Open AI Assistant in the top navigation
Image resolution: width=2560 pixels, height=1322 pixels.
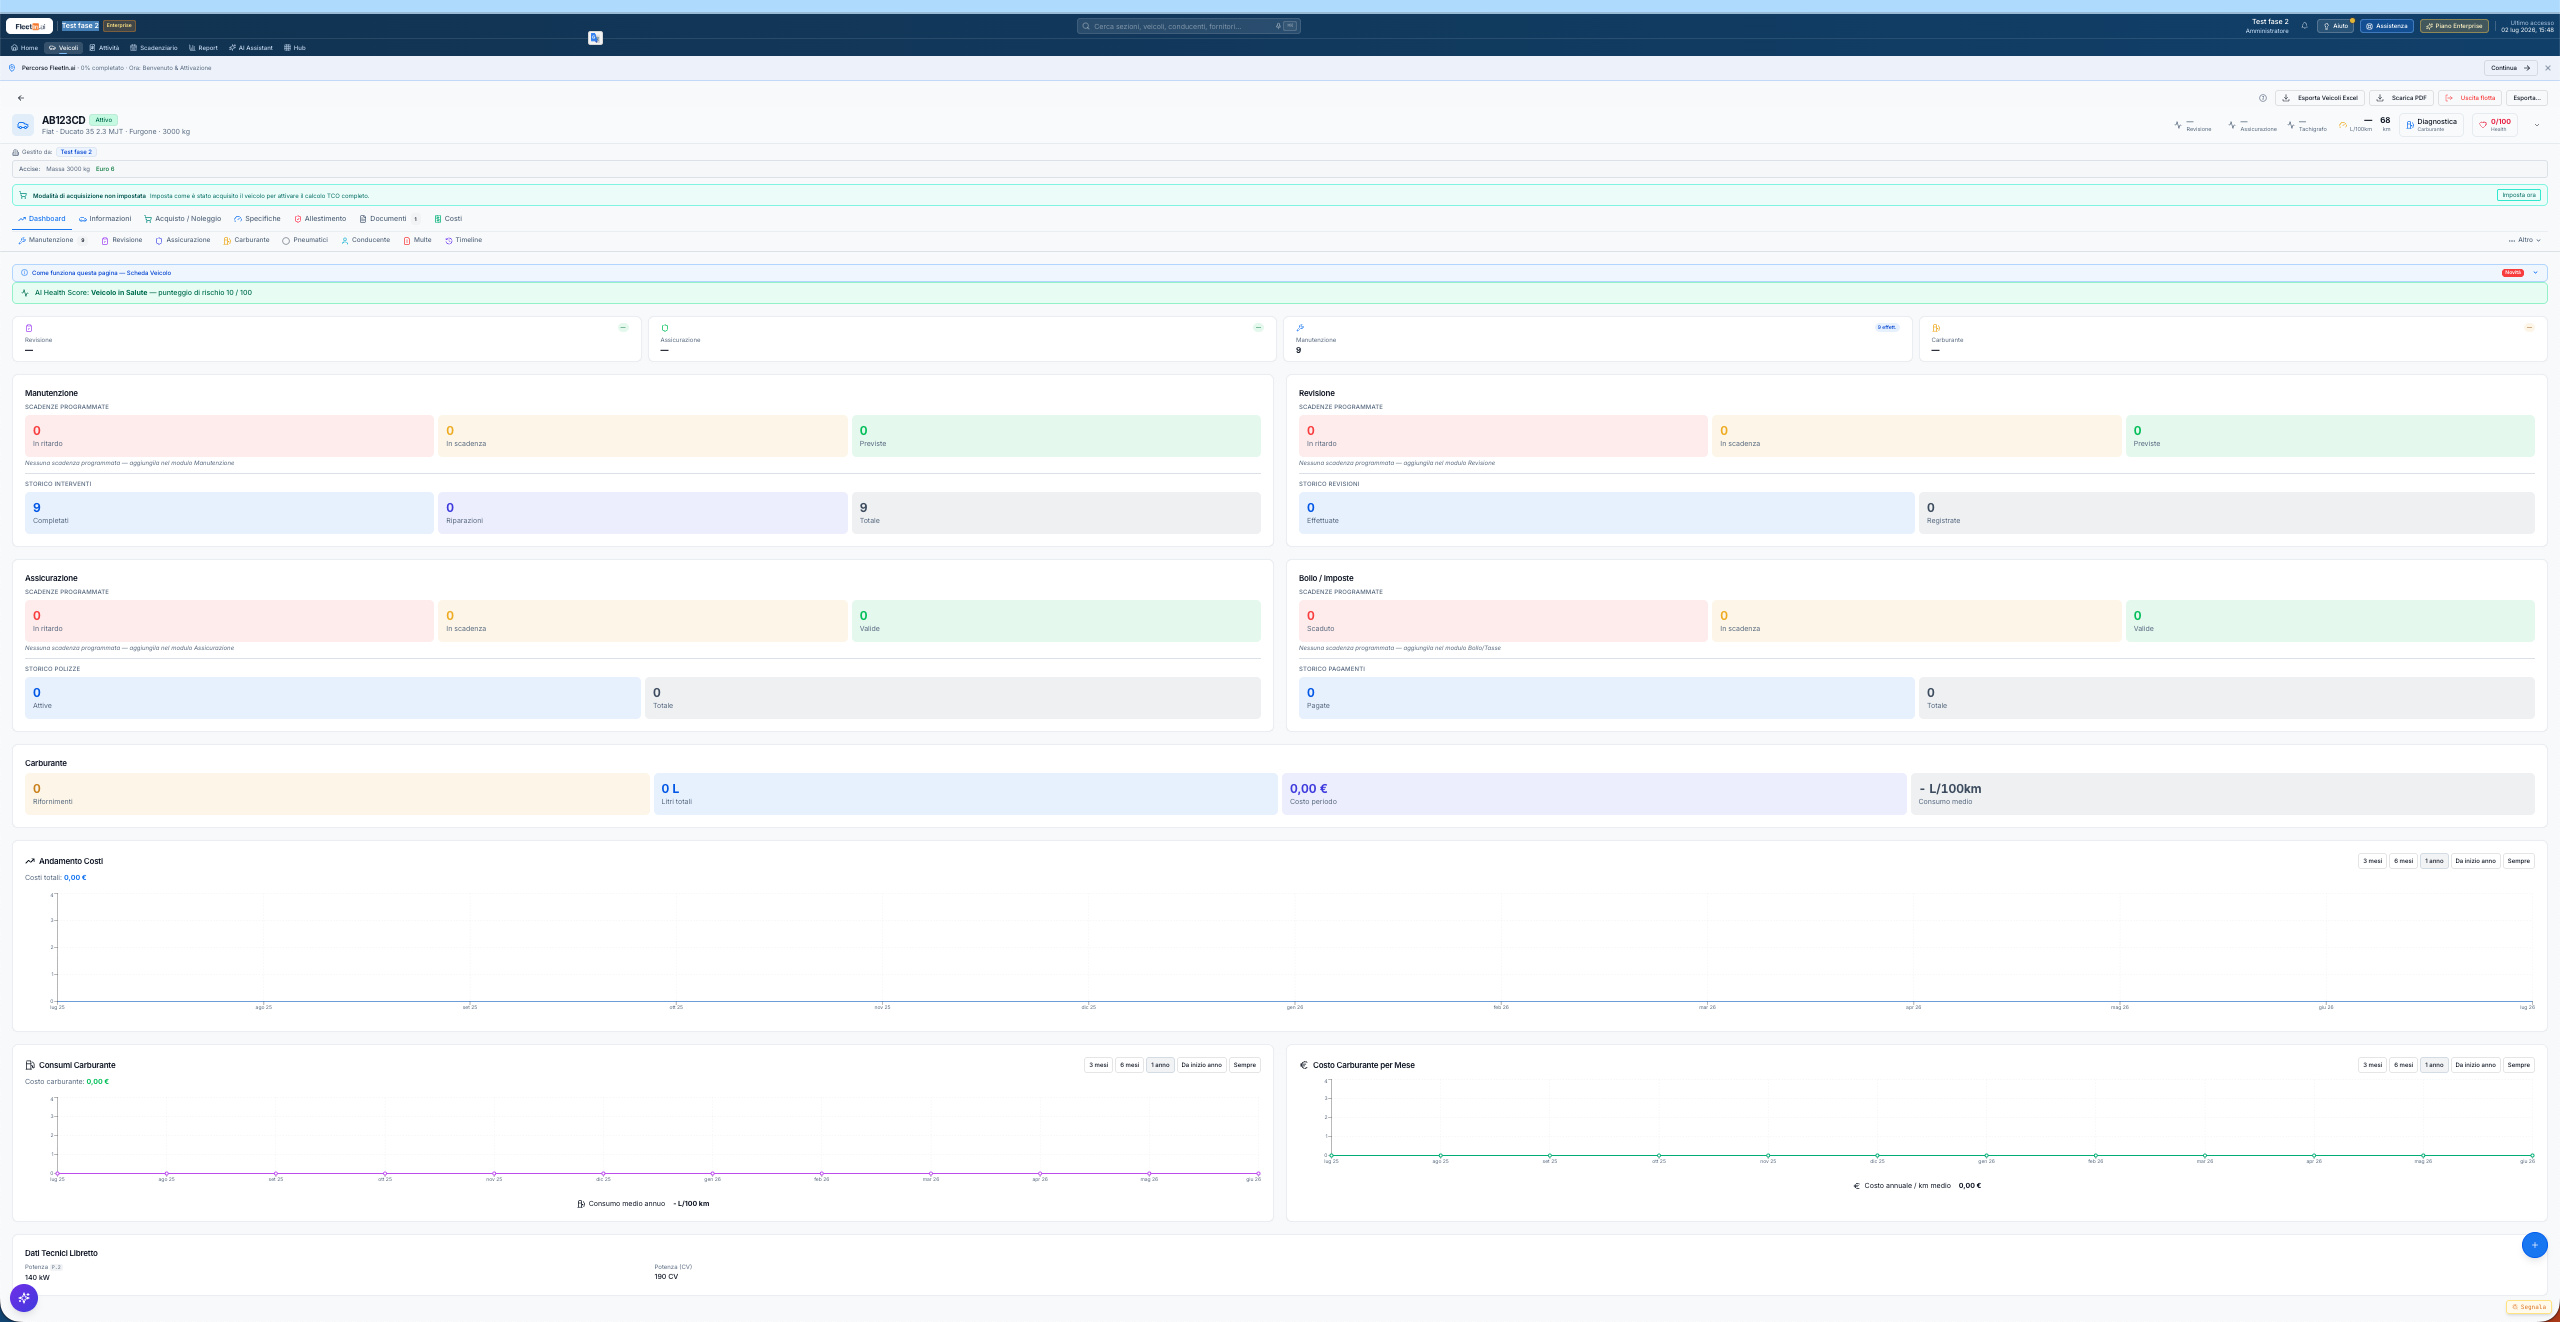250,48
